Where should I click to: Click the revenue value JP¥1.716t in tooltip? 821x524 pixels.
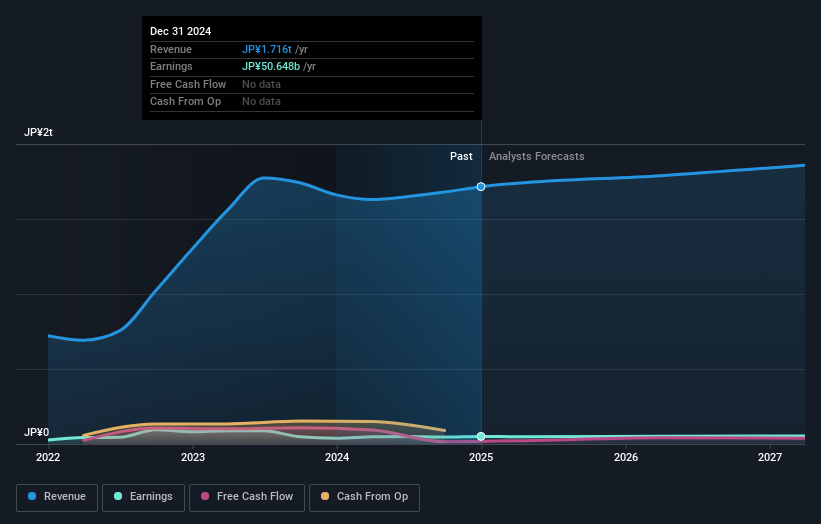click(267, 49)
